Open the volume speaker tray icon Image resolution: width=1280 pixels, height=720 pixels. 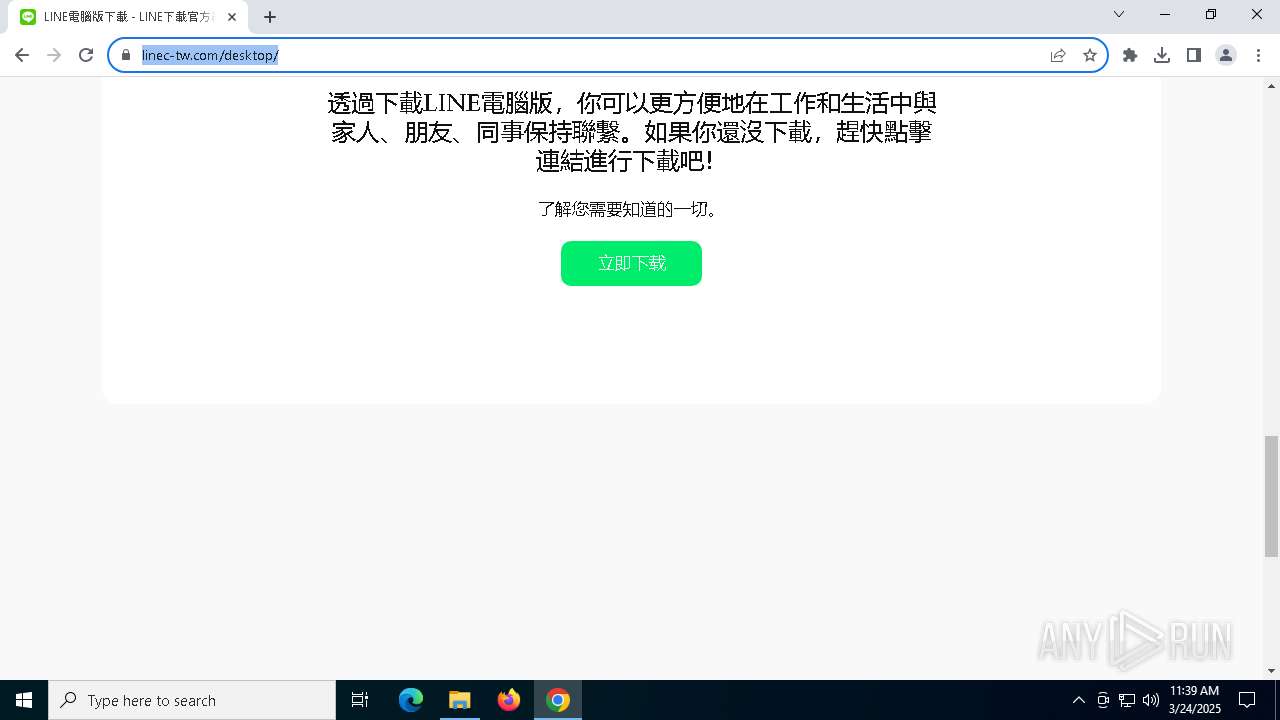(1151, 700)
